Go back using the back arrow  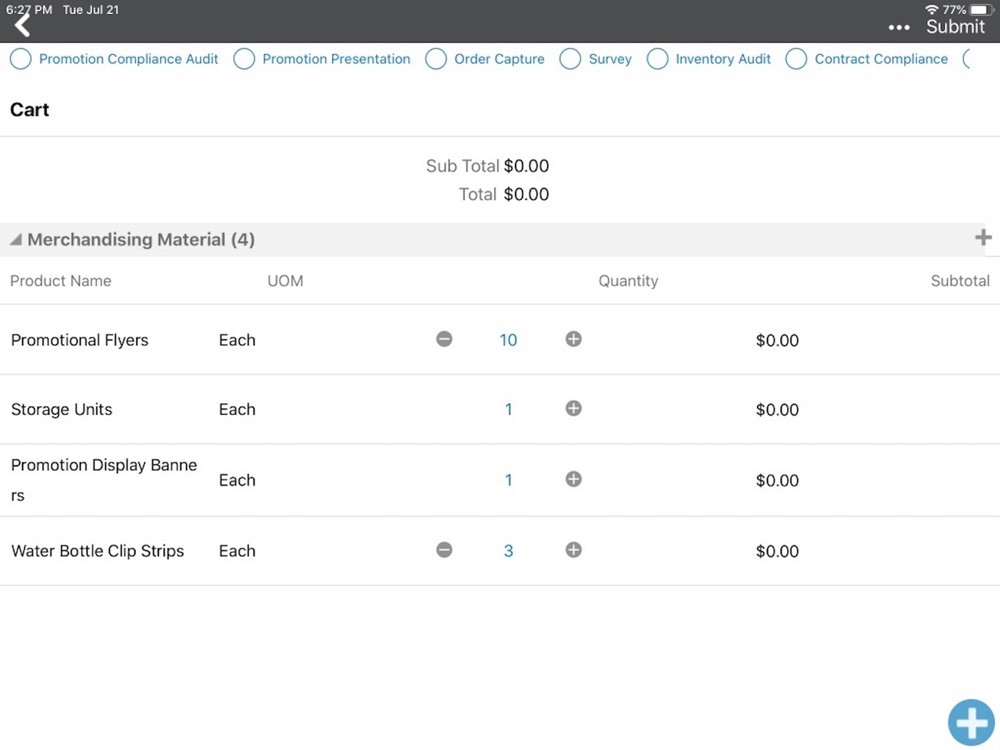[22, 26]
